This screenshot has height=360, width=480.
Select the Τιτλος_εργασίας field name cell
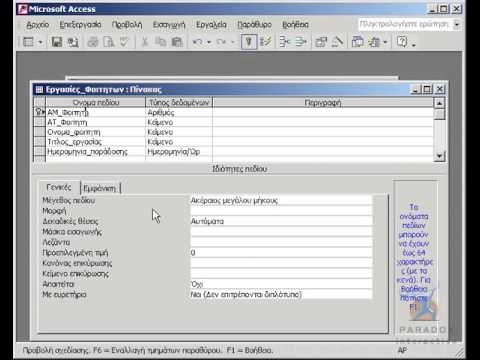[x=95, y=142]
